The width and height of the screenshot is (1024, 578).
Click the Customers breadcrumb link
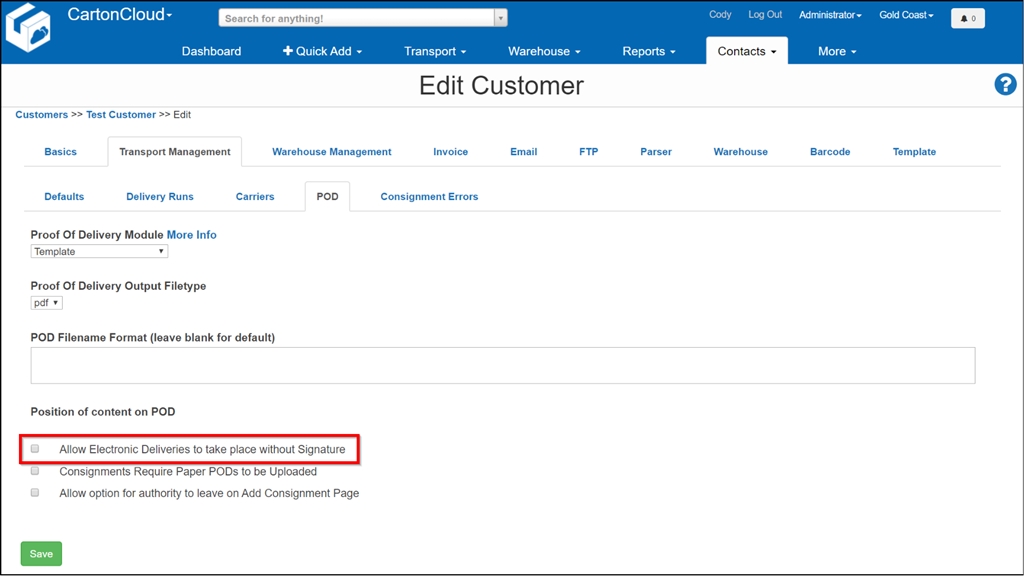(x=42, y=114)
